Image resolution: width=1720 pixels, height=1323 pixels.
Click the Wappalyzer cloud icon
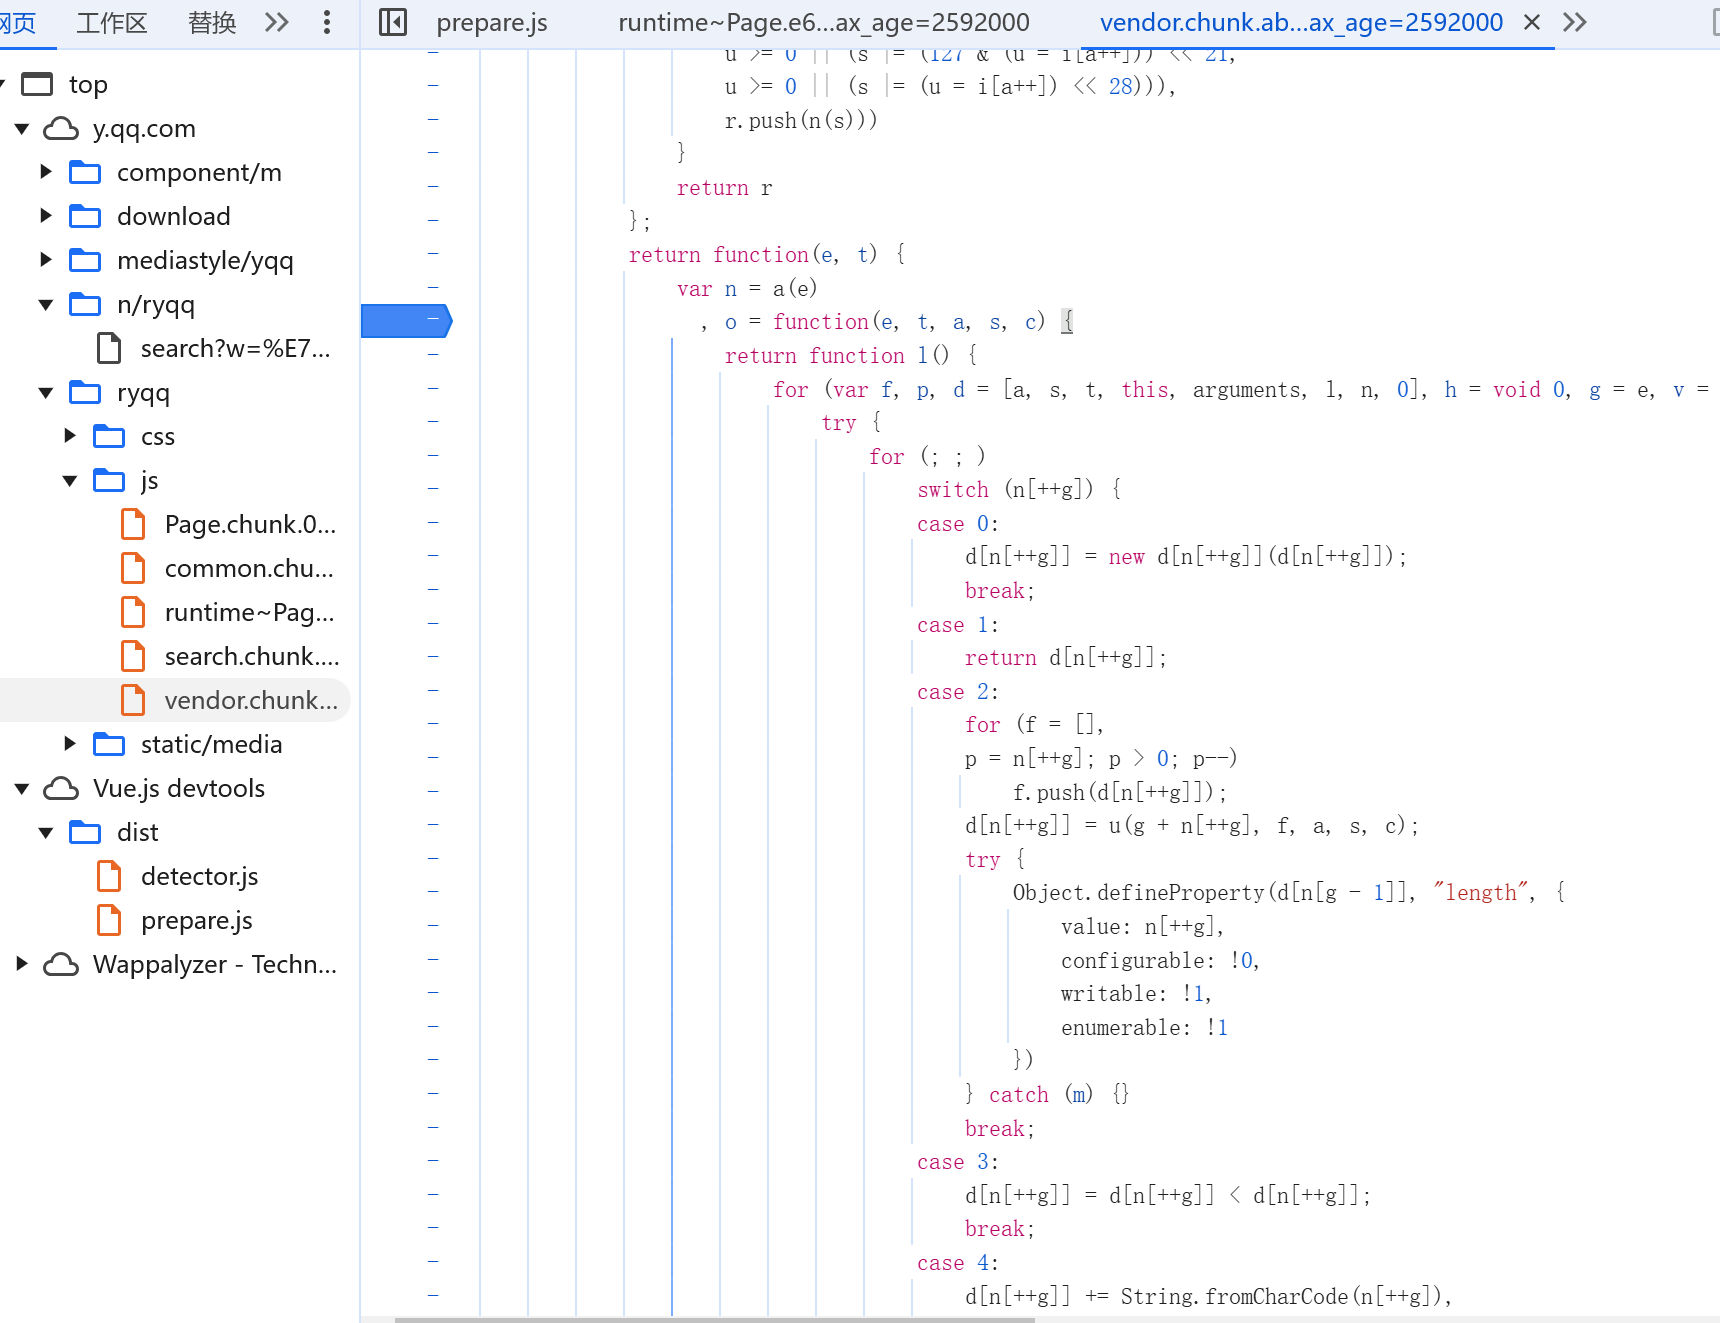click(x=61, y=964)
